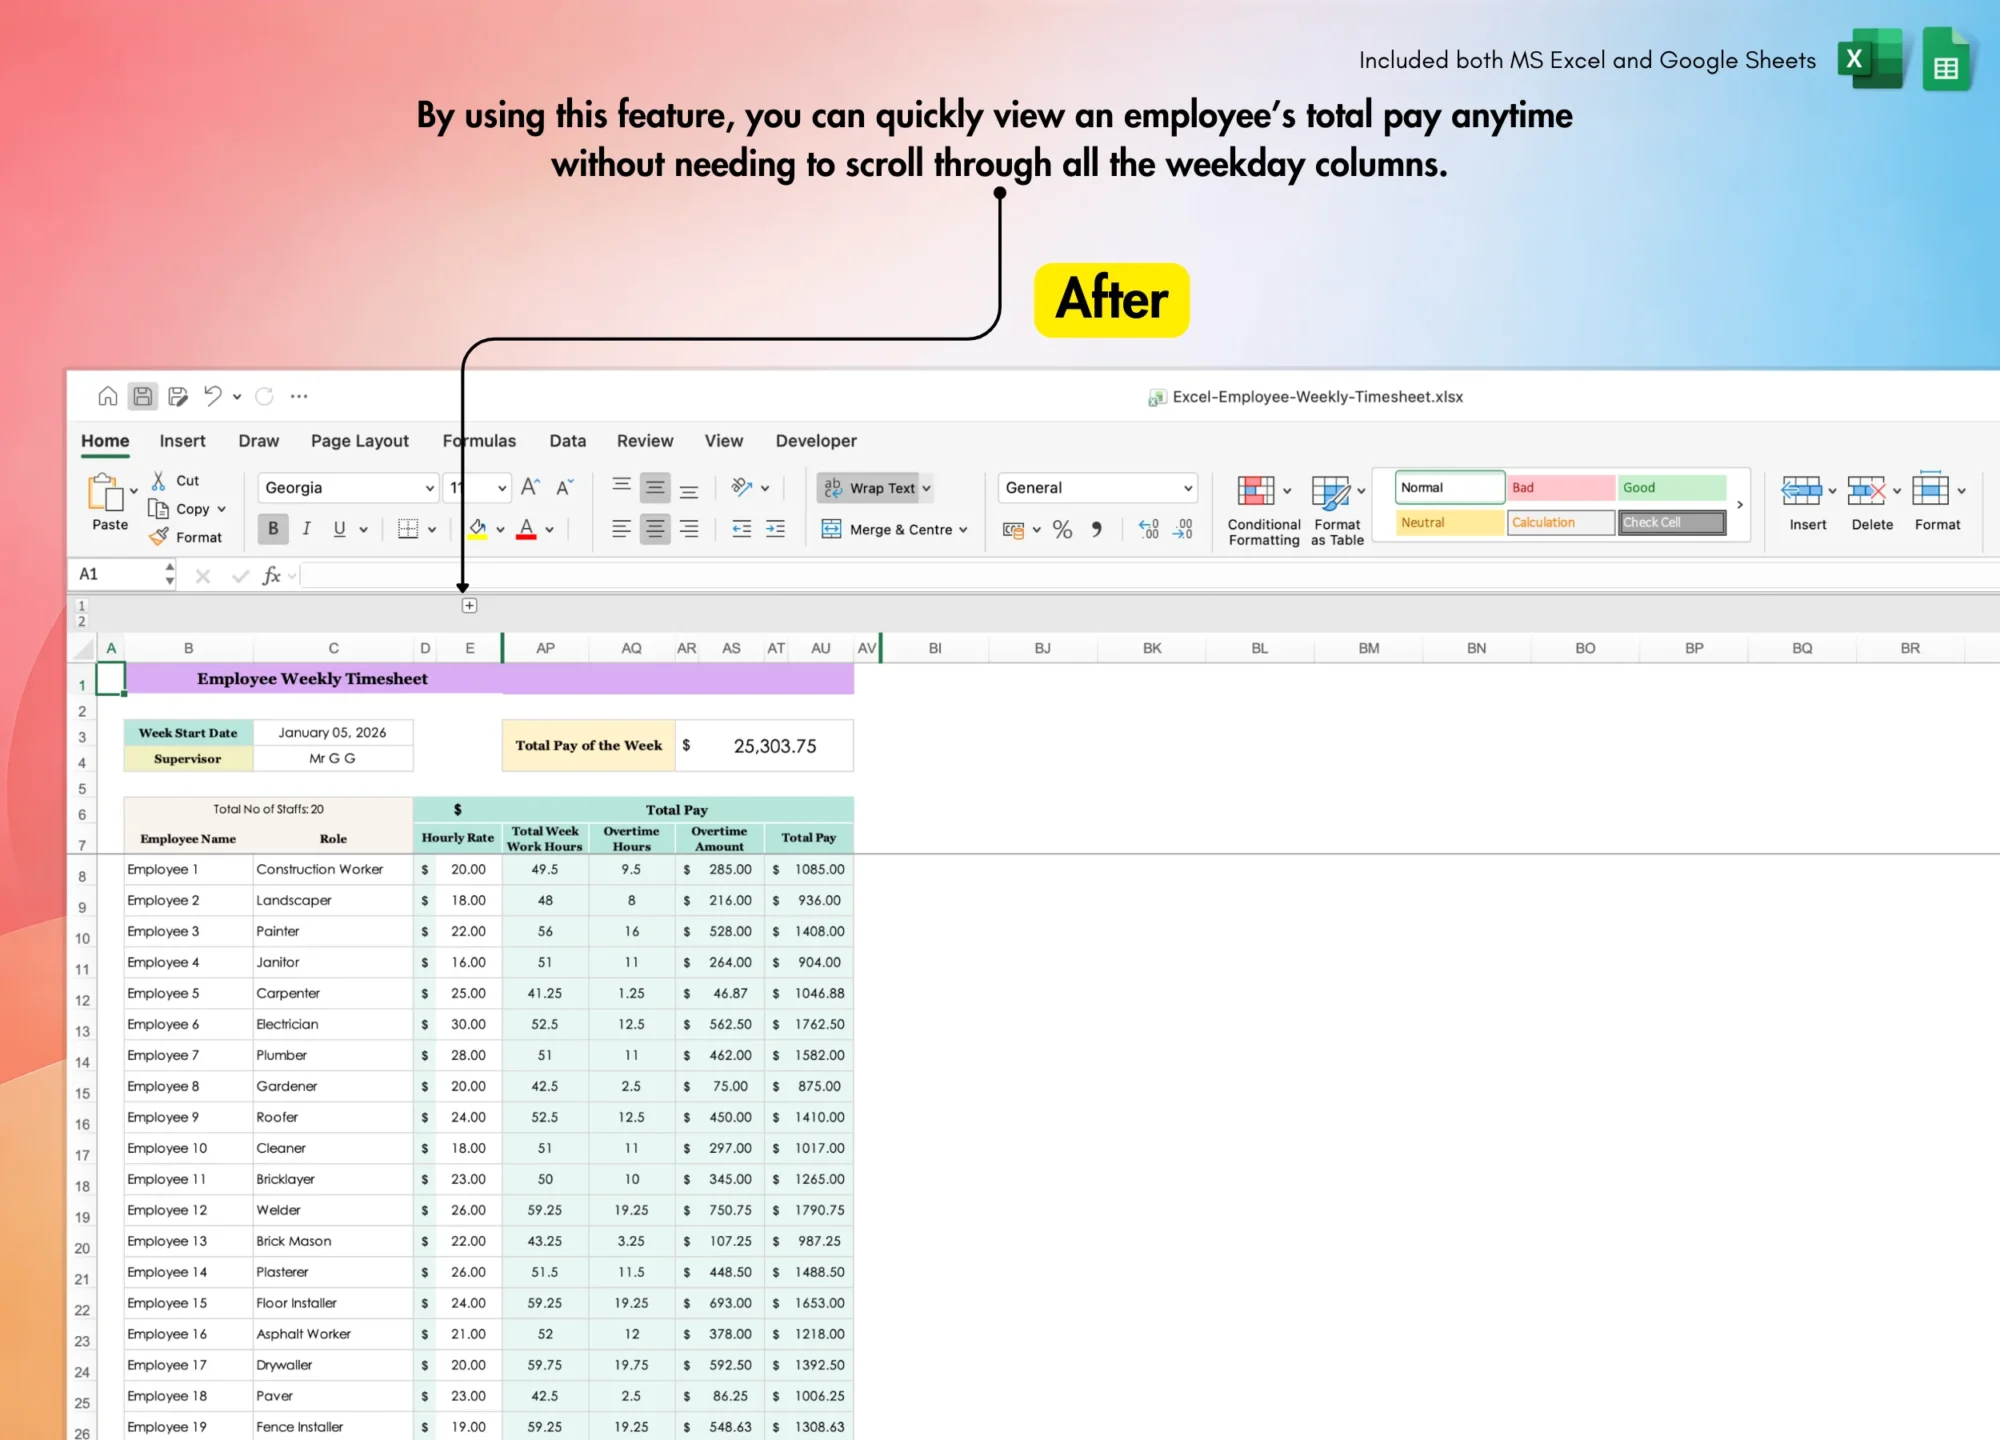This screenshot has width=2000, height=1440.
Task: Apply red font colour
Action: coord(527,529)
